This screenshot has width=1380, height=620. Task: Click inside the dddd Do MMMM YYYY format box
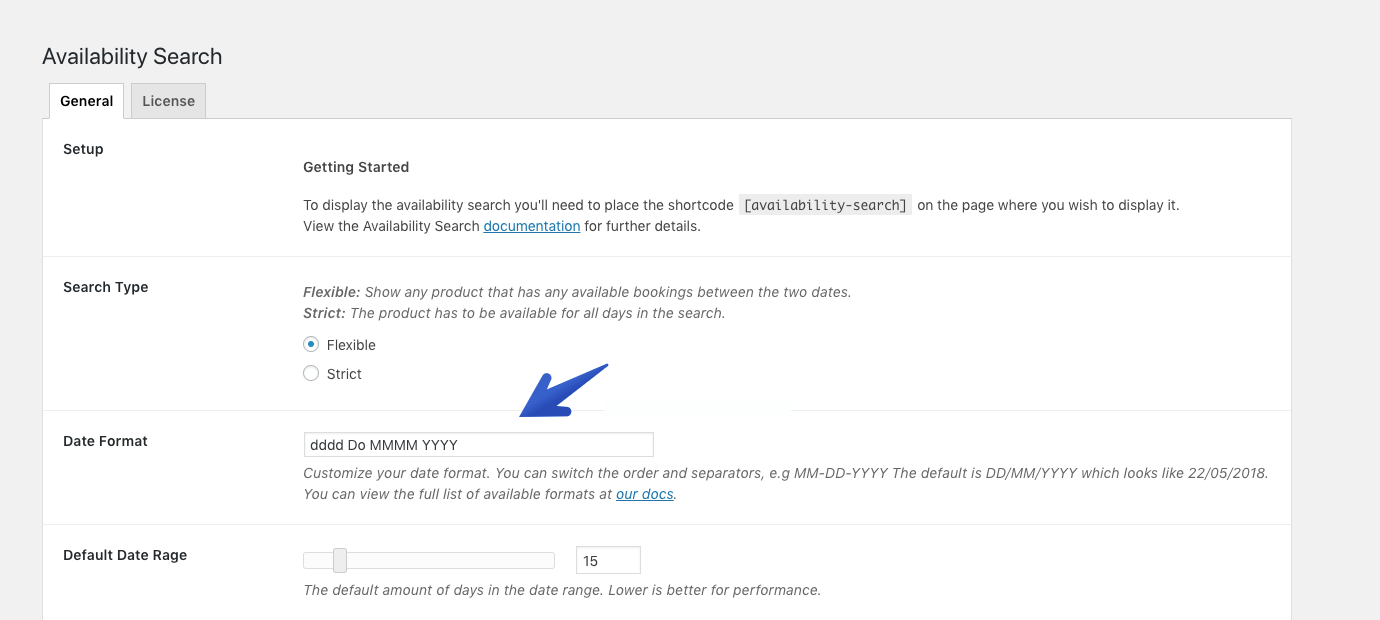(x=478, y=444)
